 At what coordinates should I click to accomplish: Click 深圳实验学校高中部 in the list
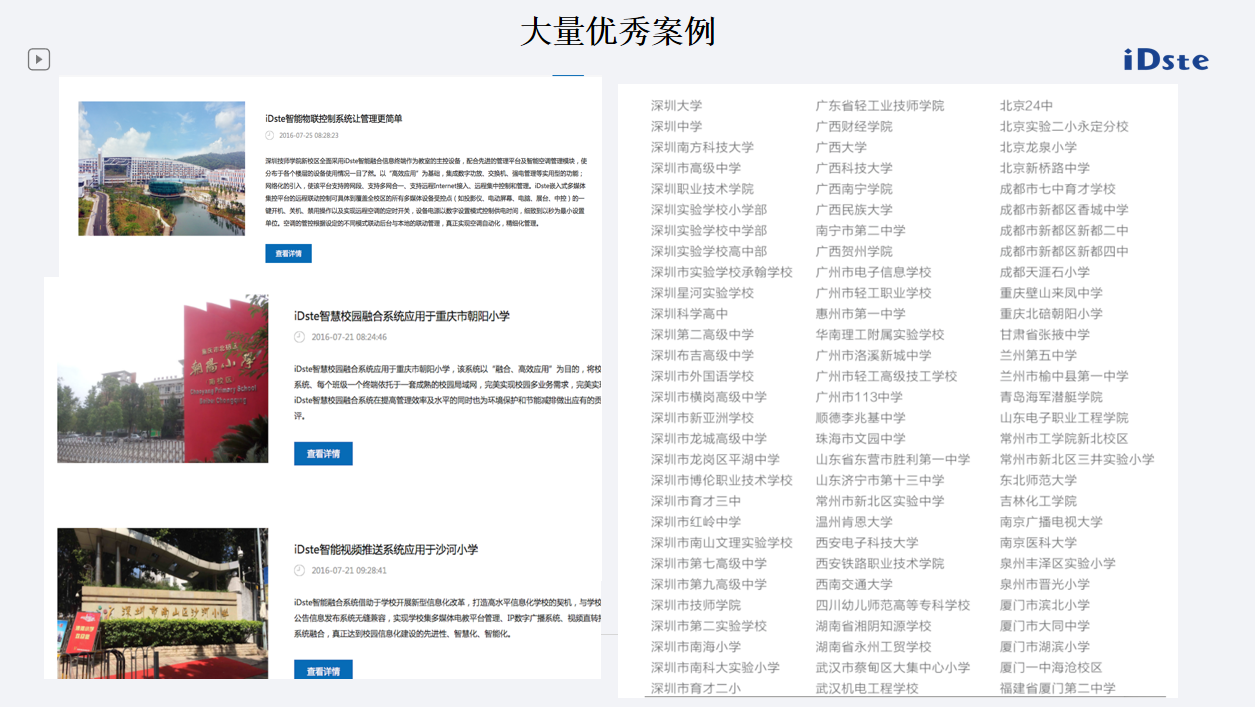[709, 252]
